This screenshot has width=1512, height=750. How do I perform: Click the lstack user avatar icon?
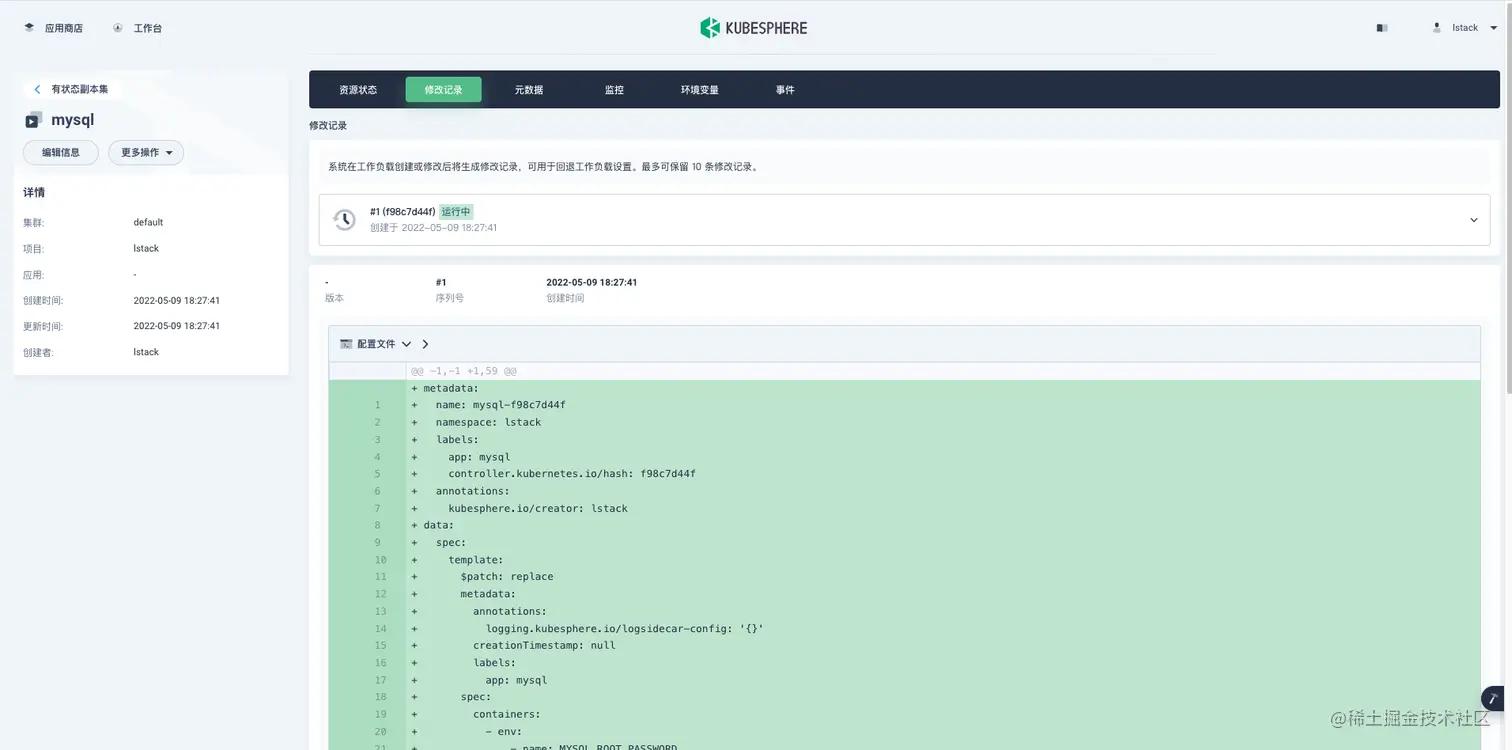click(1437, 28)
